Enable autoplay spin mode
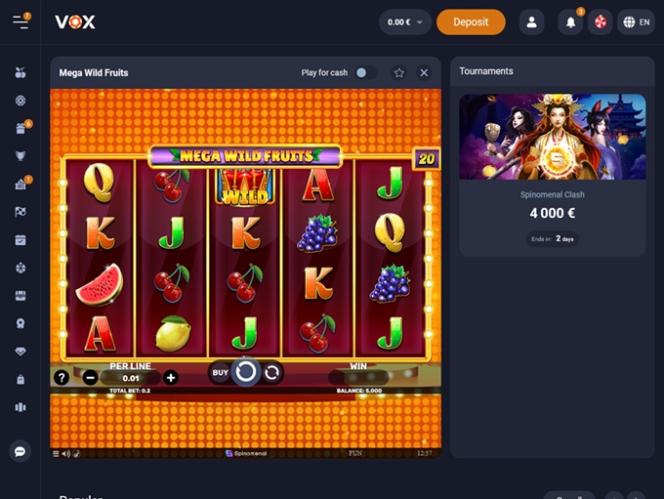The width and height of the screenshot is (664, 499). point(272,373)
